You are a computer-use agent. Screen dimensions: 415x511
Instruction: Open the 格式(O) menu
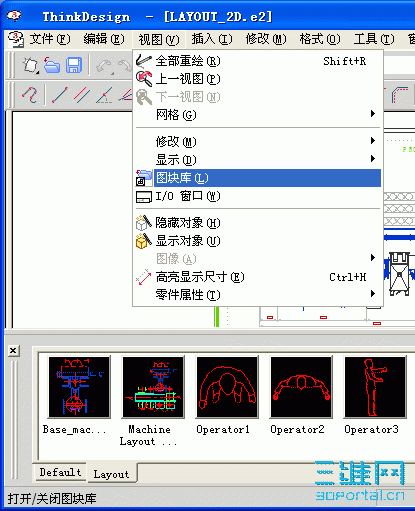(320, 39)
